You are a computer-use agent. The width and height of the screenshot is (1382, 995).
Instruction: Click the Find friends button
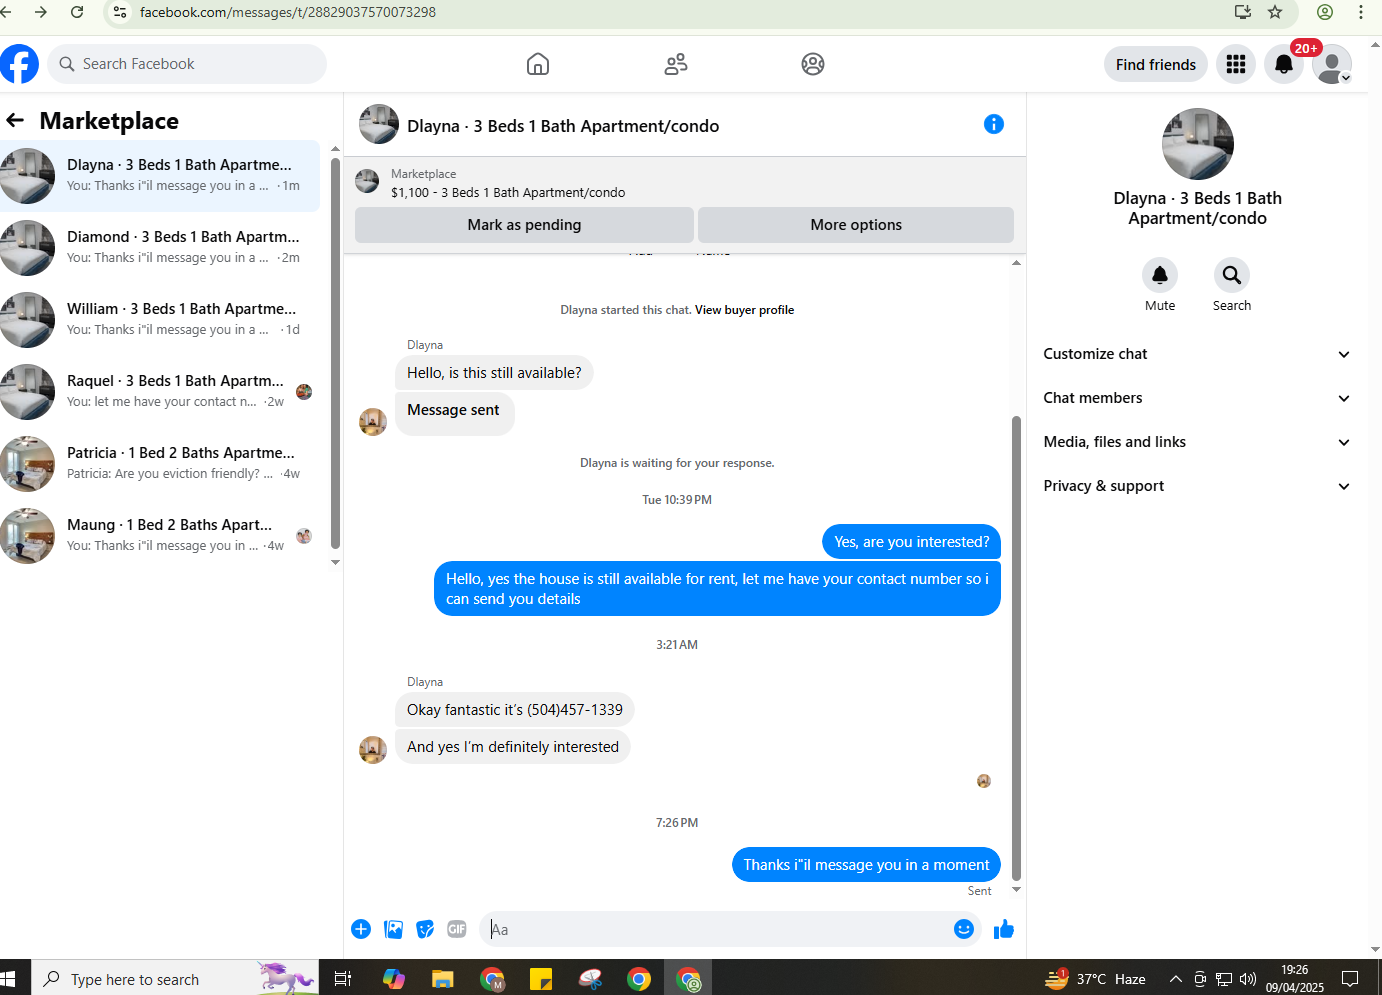point(1156,64)
